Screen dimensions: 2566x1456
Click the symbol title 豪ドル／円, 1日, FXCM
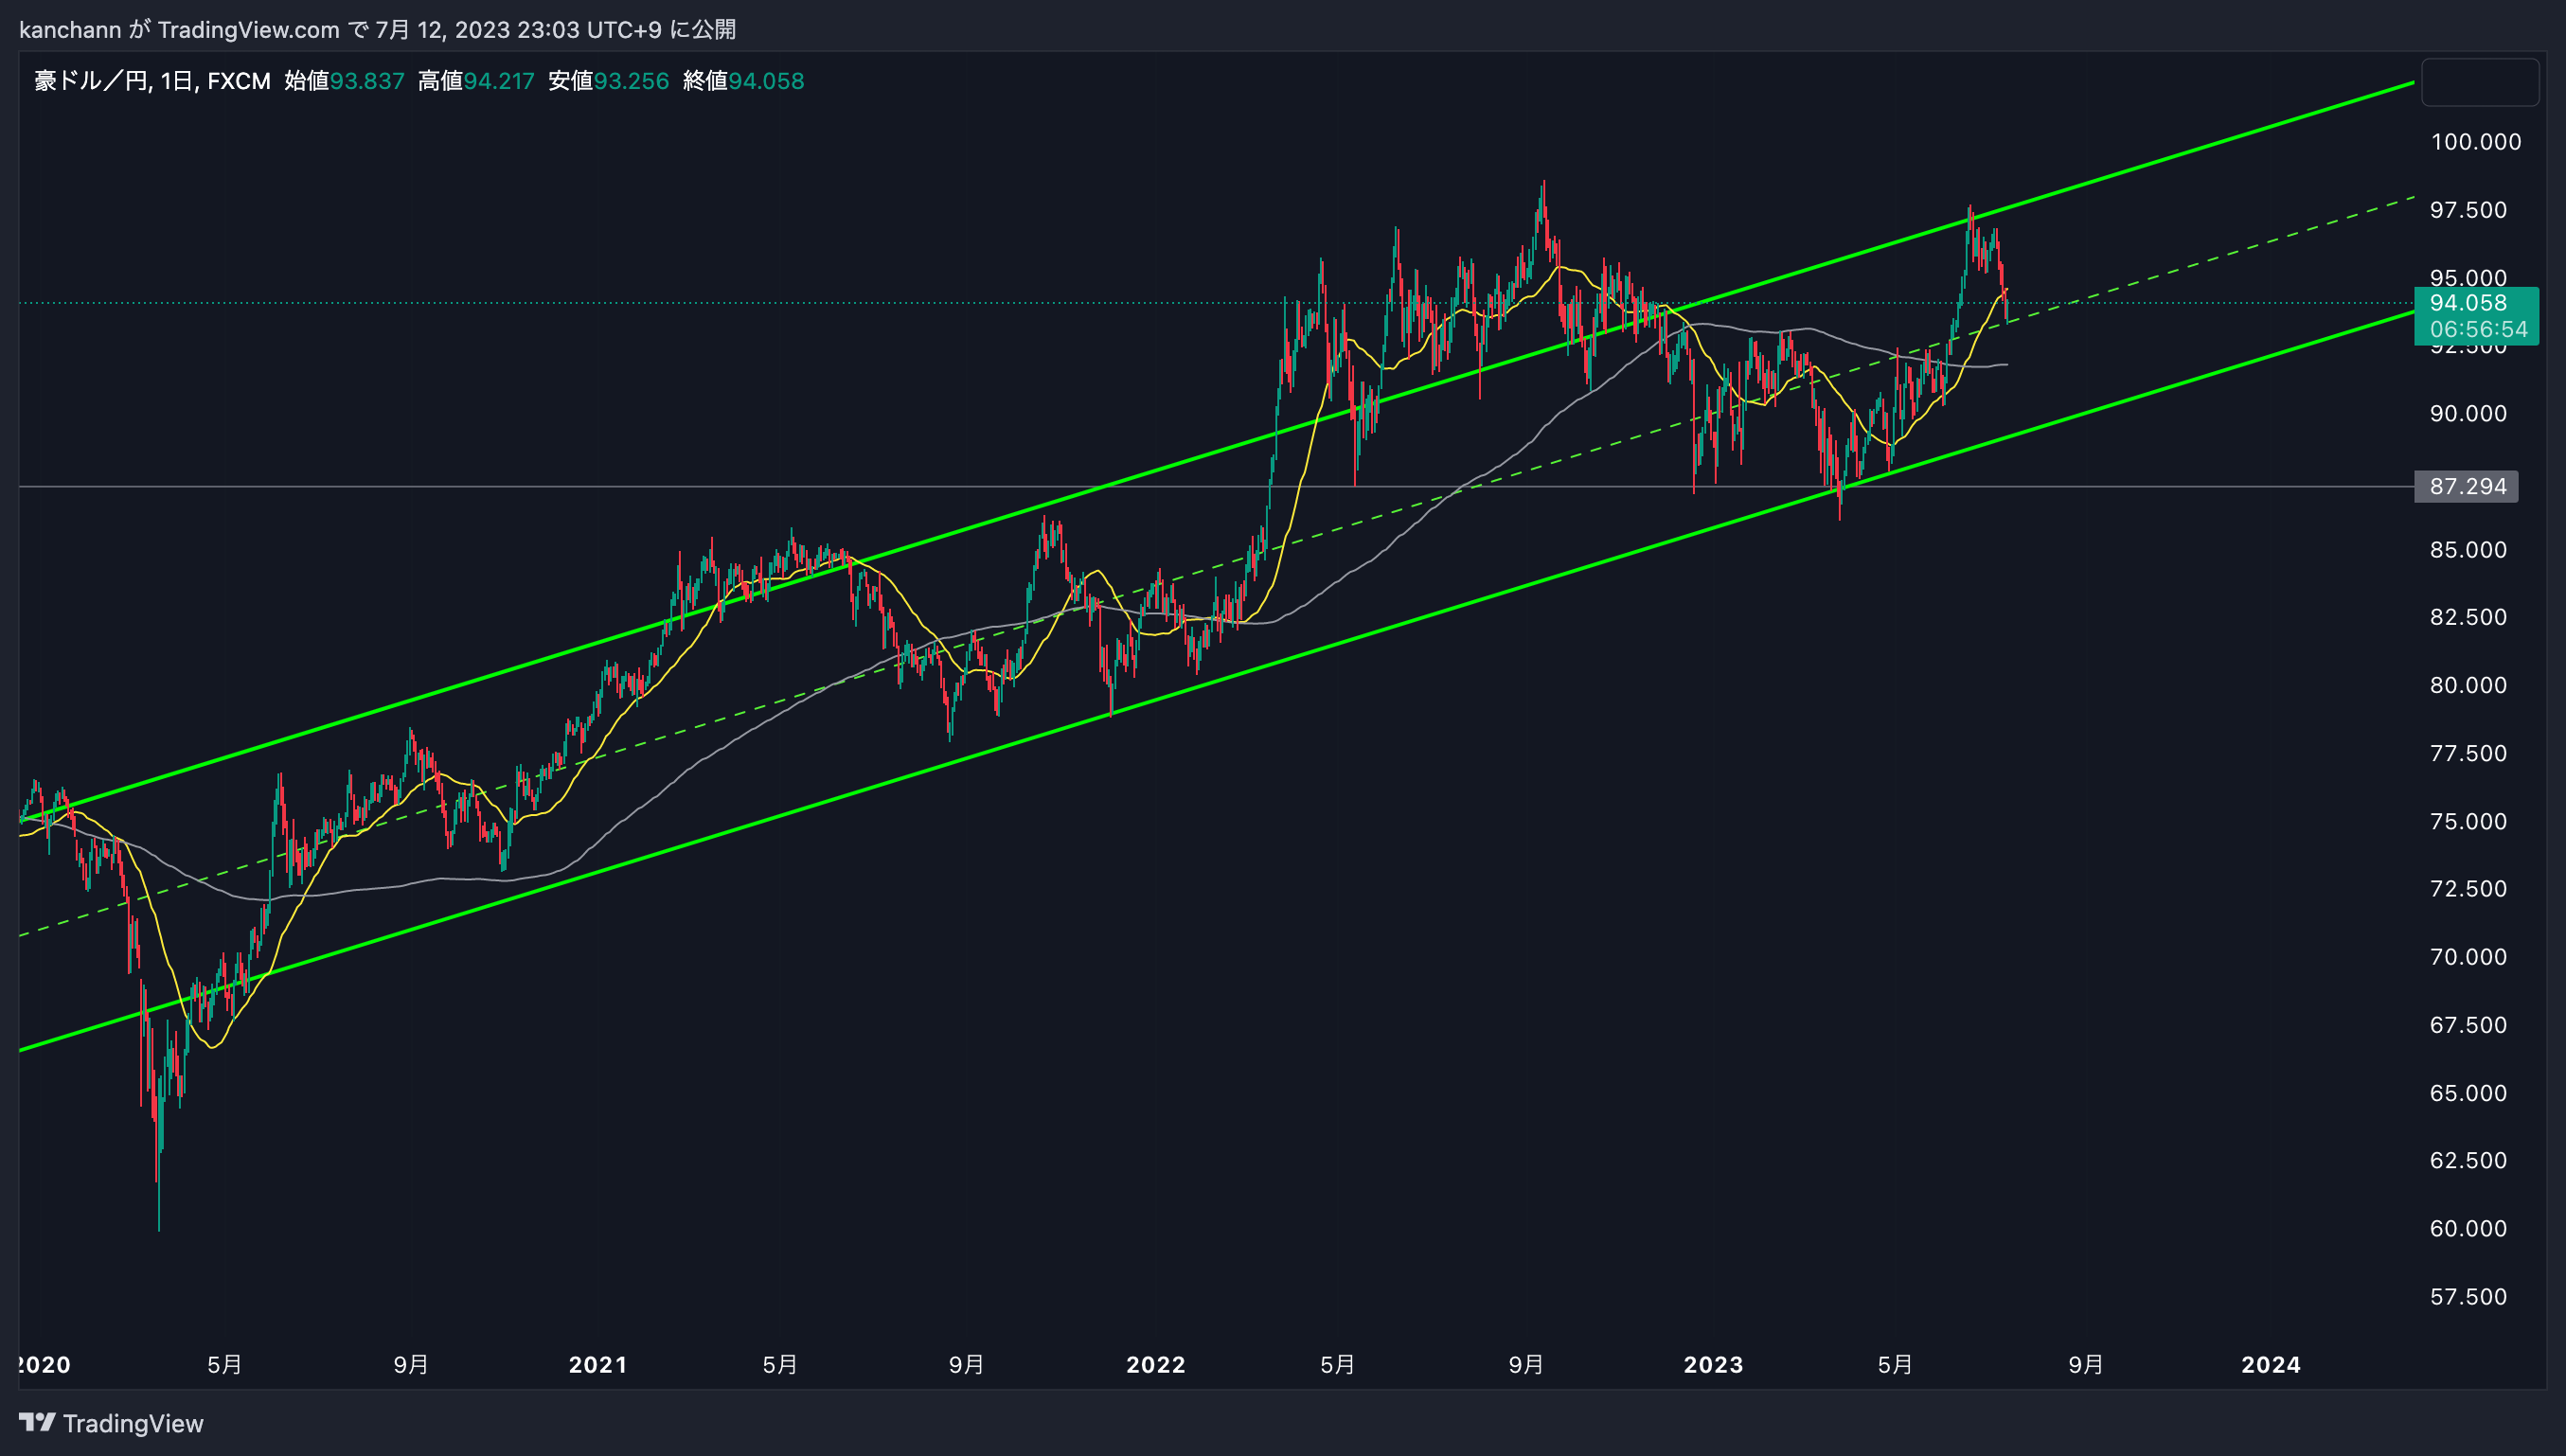[x=152, y=81]
